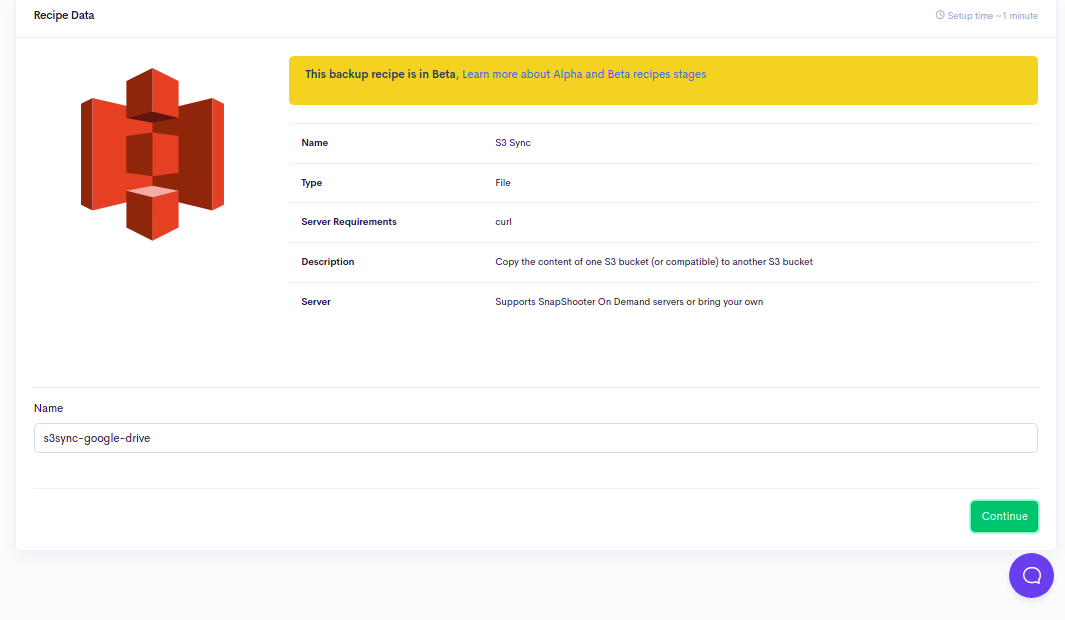The width and height of the screenshot is (1065, 620).
Task: Click the clock icon beside Setup time
Action: pyautogui.click(x=940, y=15)
